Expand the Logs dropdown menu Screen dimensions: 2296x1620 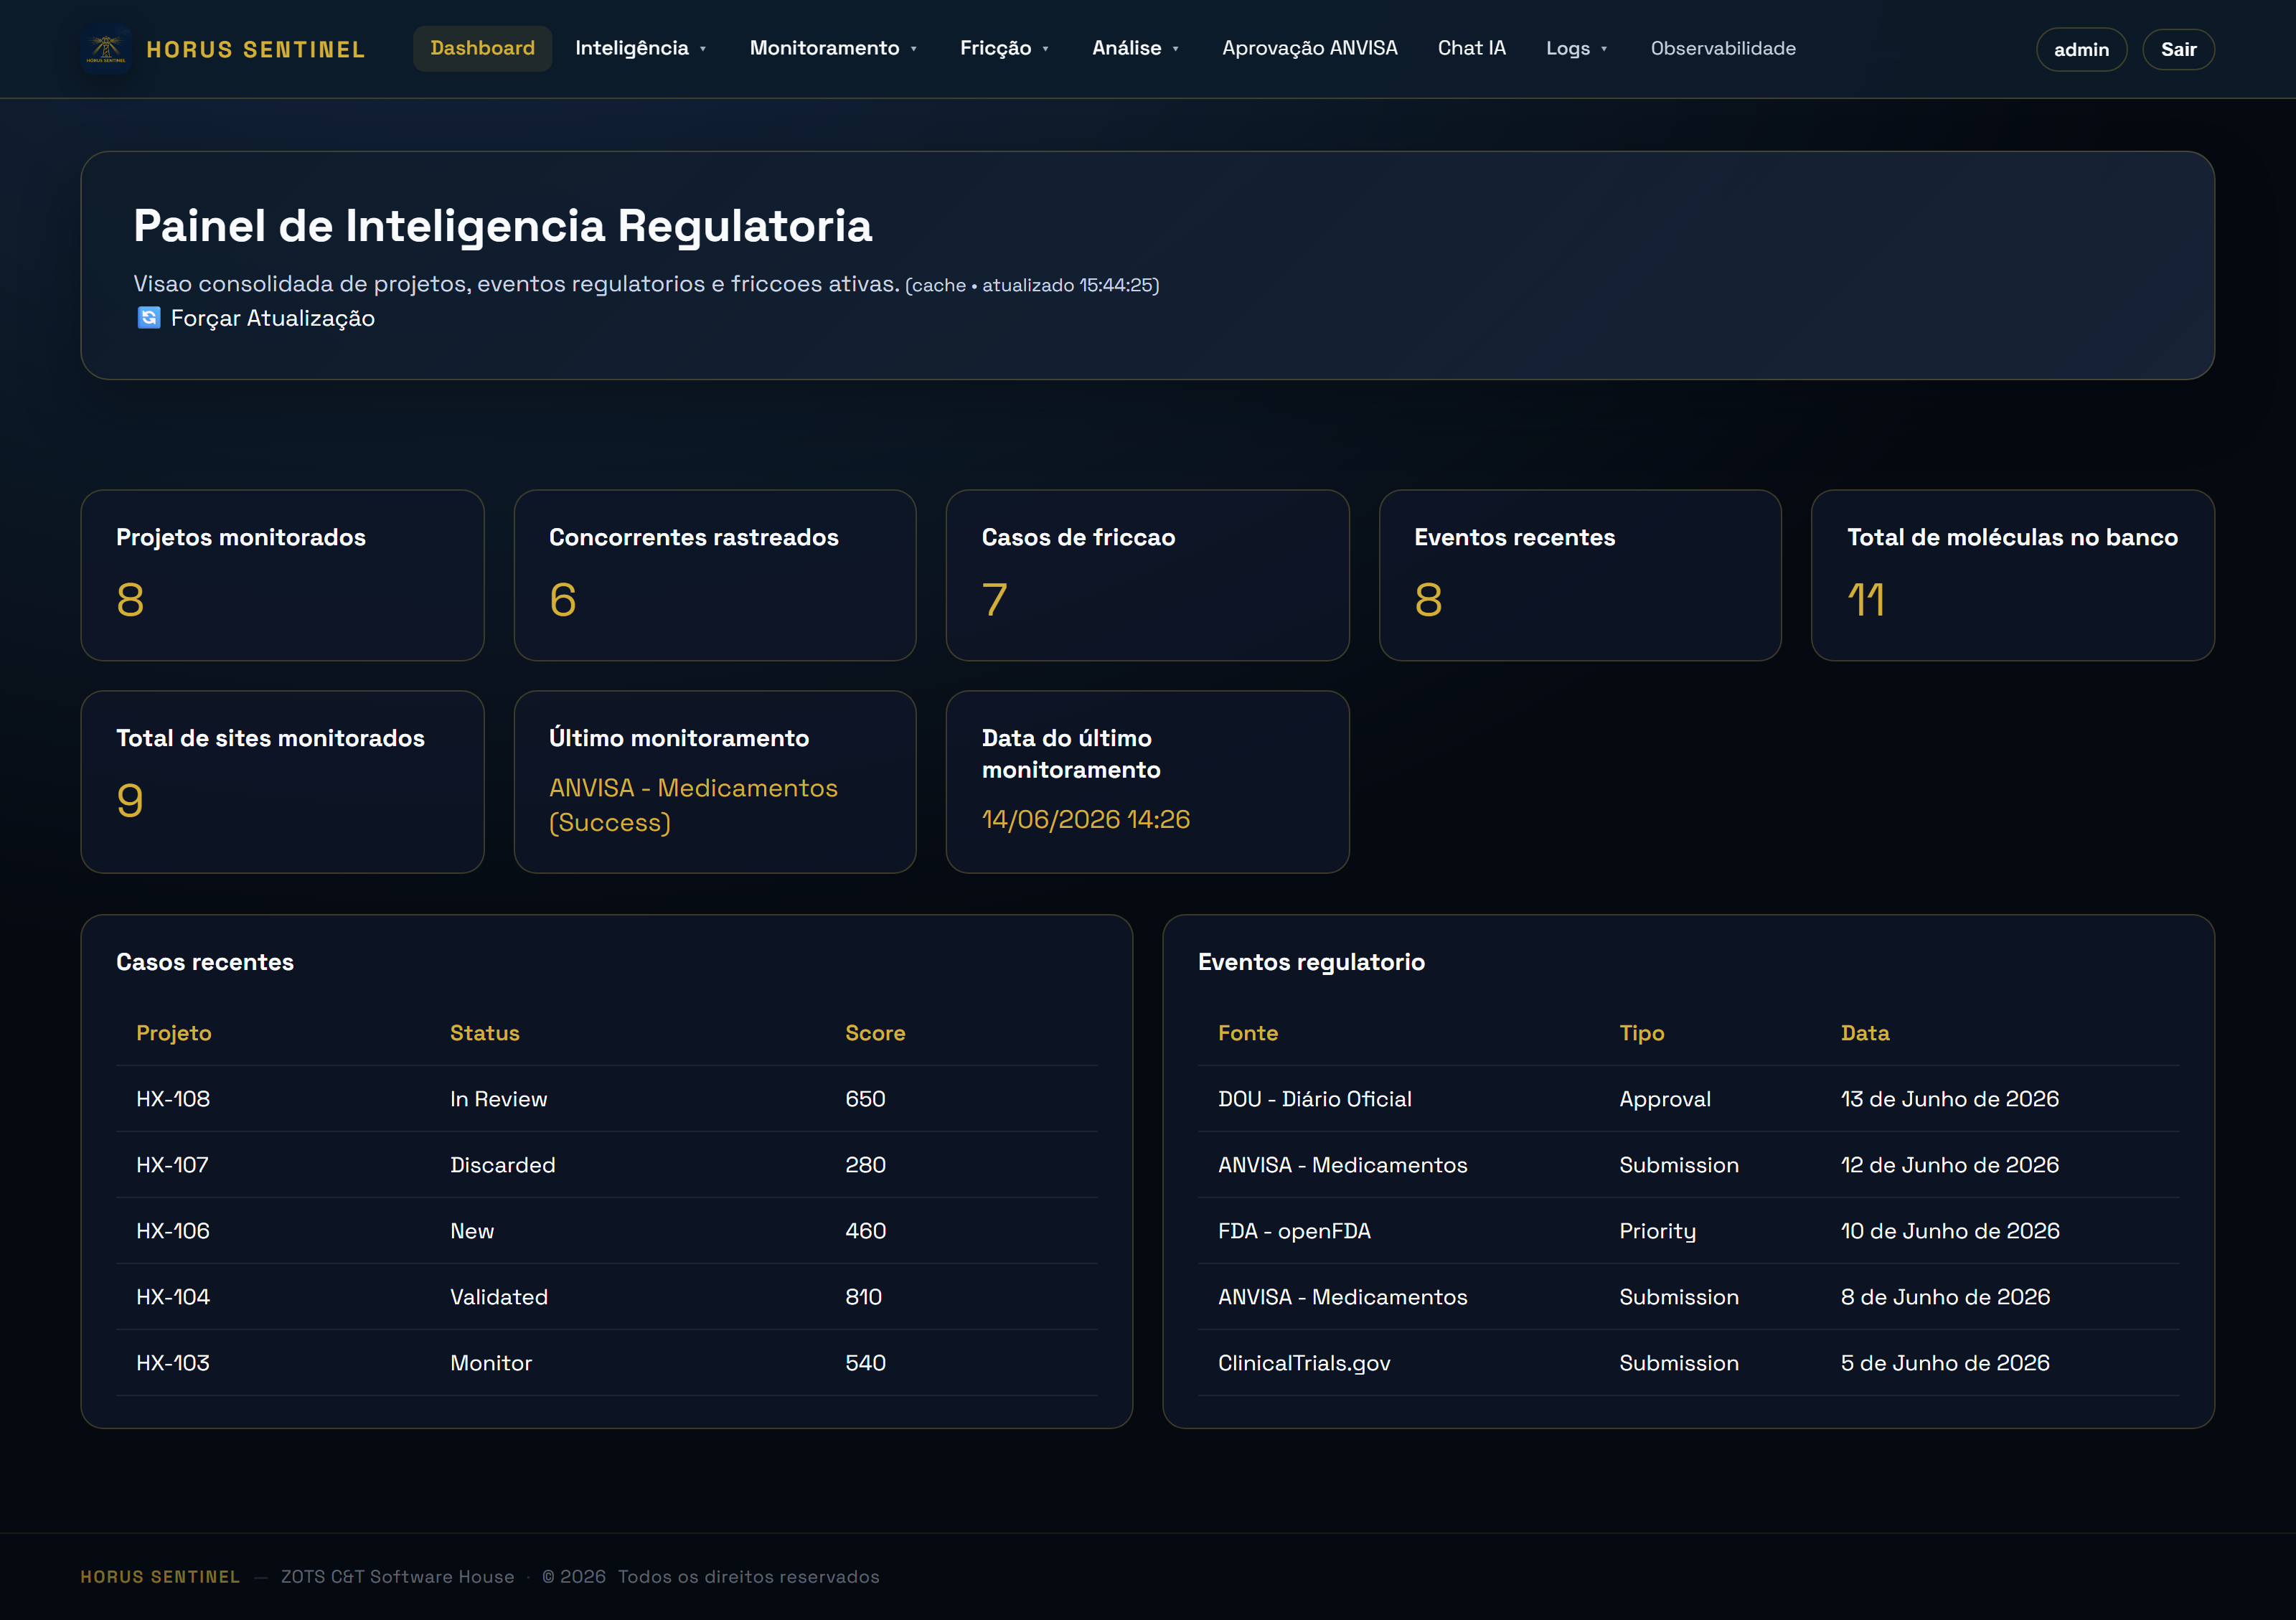pos(1576,48)
